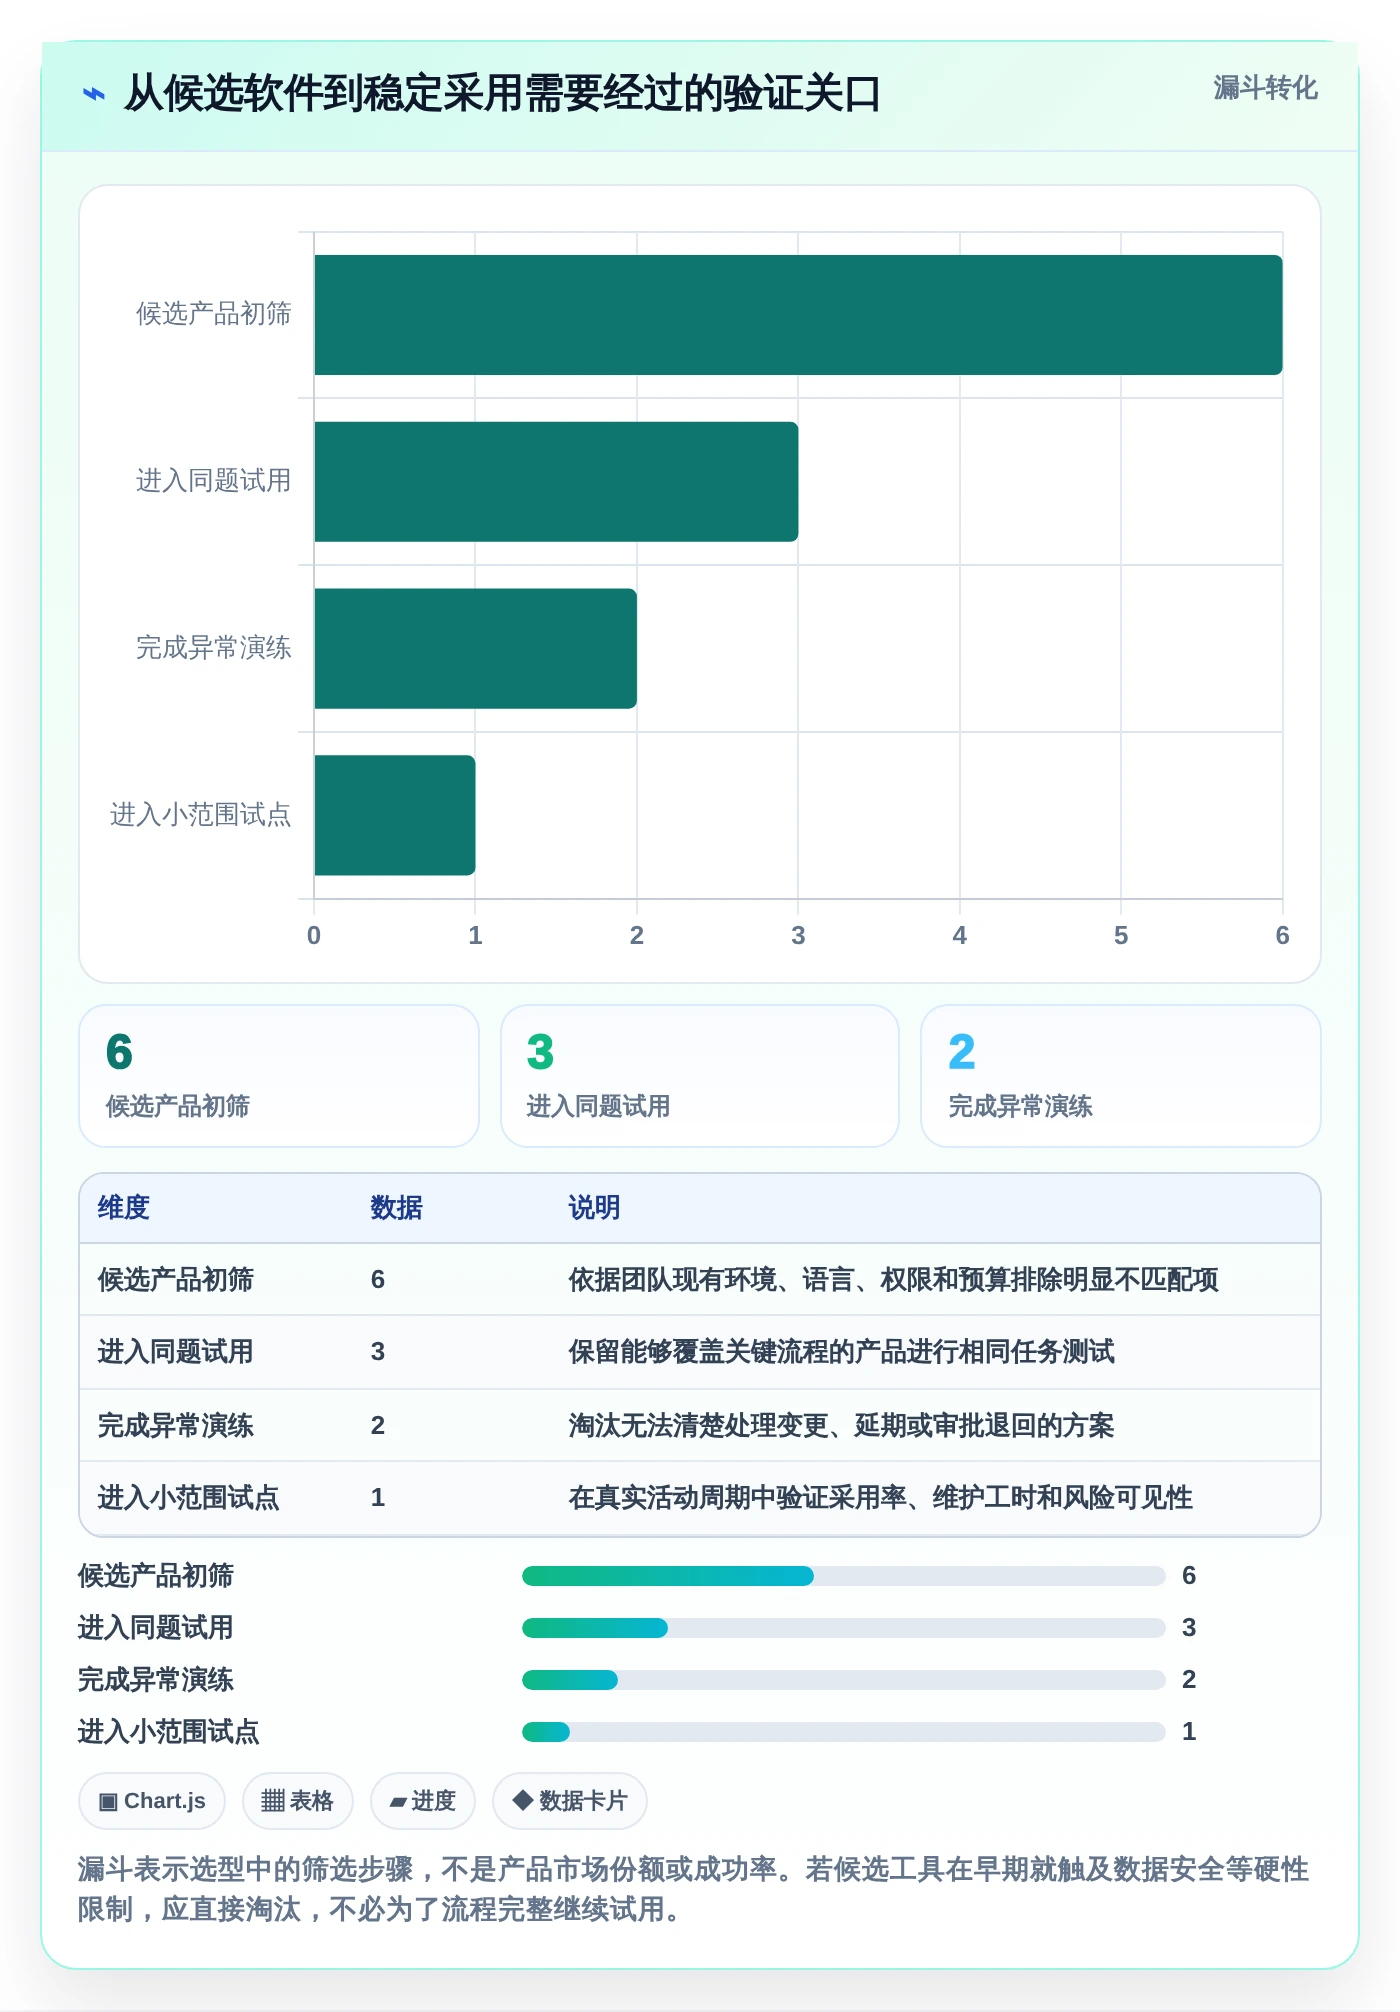Viewport: 1400px width, 2012px height.
Task: Click the 进入同题试用 bar in the chart
Action: [556, 482]
